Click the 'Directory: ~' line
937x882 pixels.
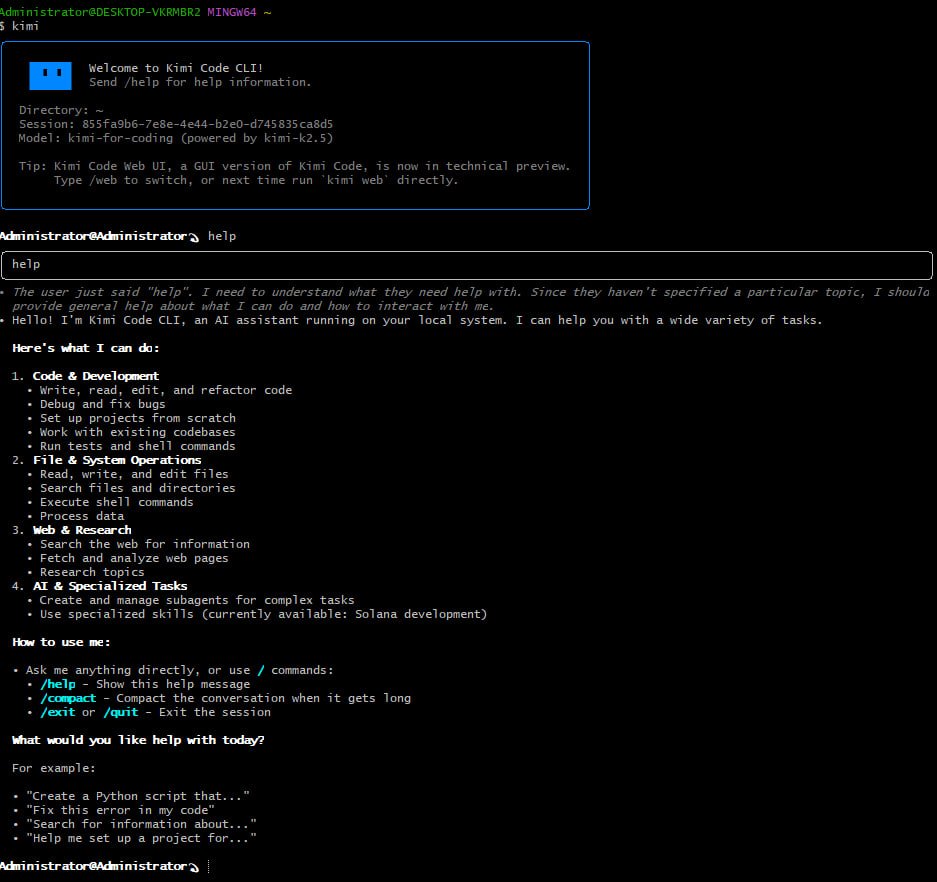pos(61,110)
